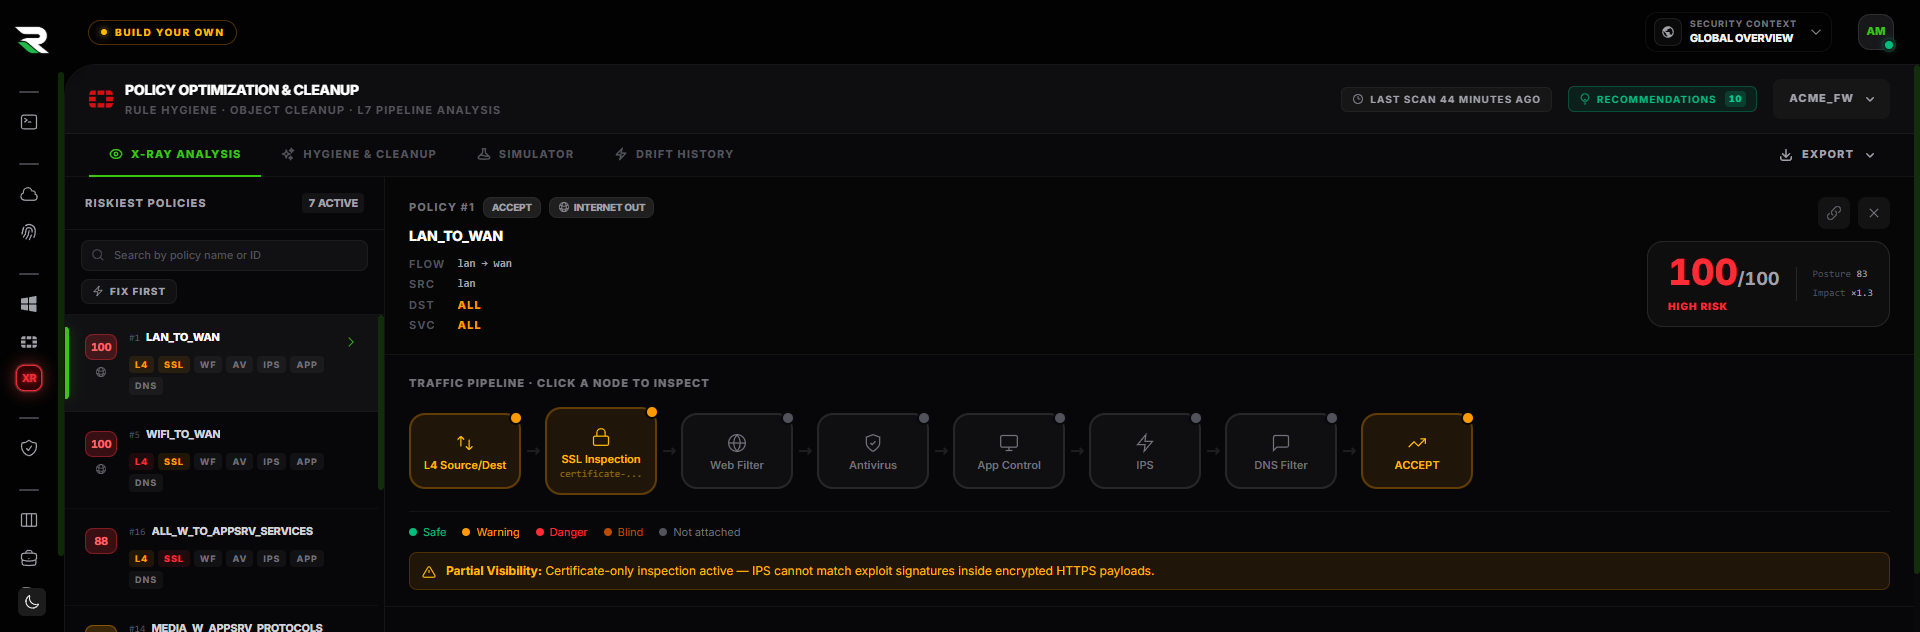Switch to the Simulator tab
Image resolution: width=1920 pixels, height=632 pixels.
(525, 154)
